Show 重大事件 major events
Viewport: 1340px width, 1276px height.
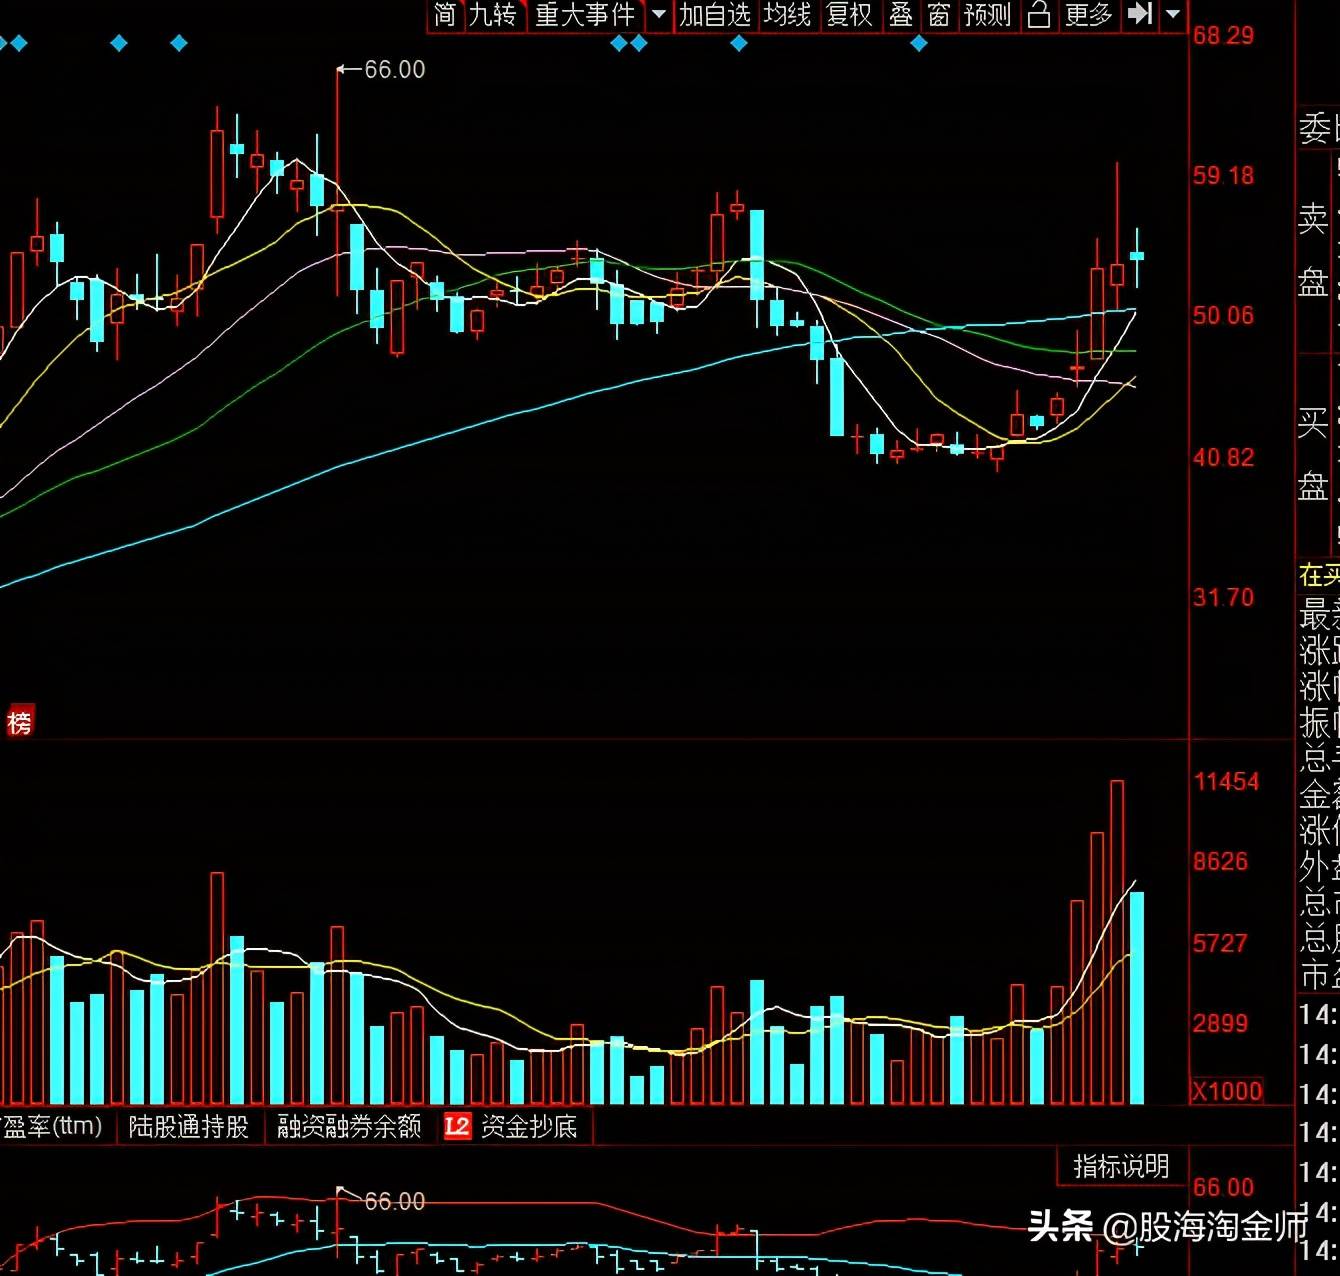(x=586, y=15)
